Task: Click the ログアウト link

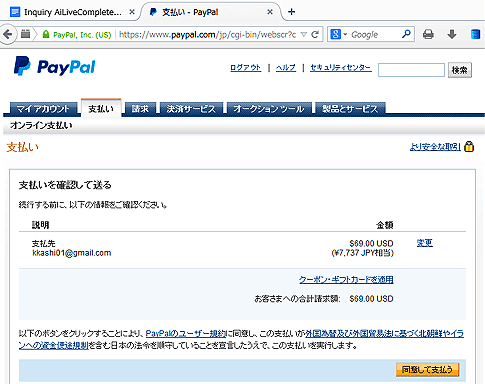Action: tap(246, 68)
